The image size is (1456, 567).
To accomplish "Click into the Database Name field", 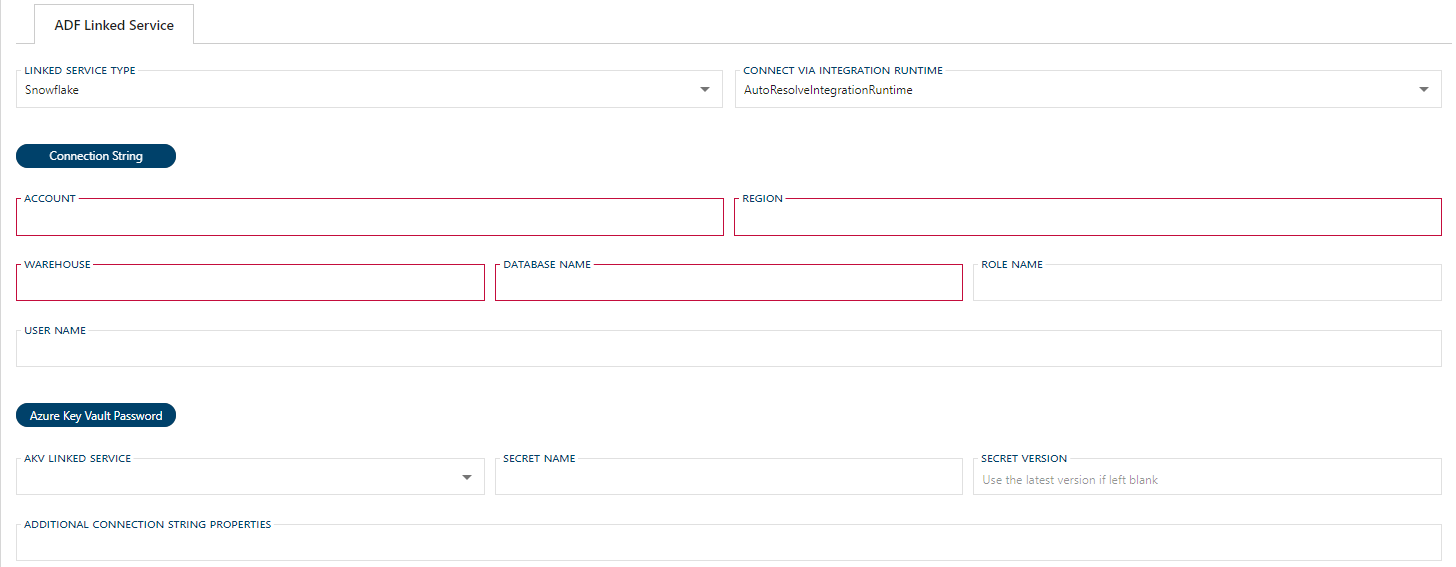I will [x=729, y=283].
